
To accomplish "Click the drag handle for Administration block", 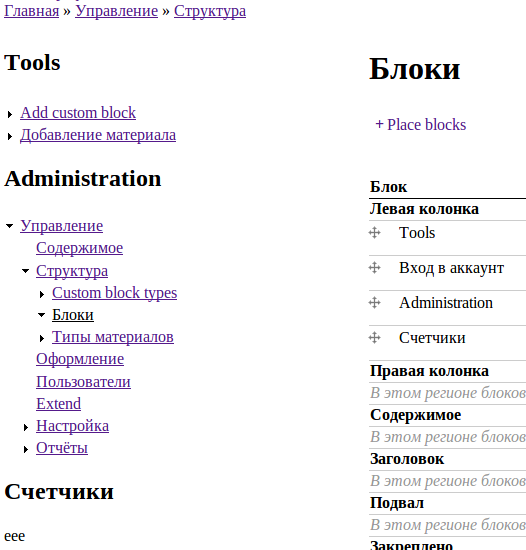I will click(x=375, y=302).
